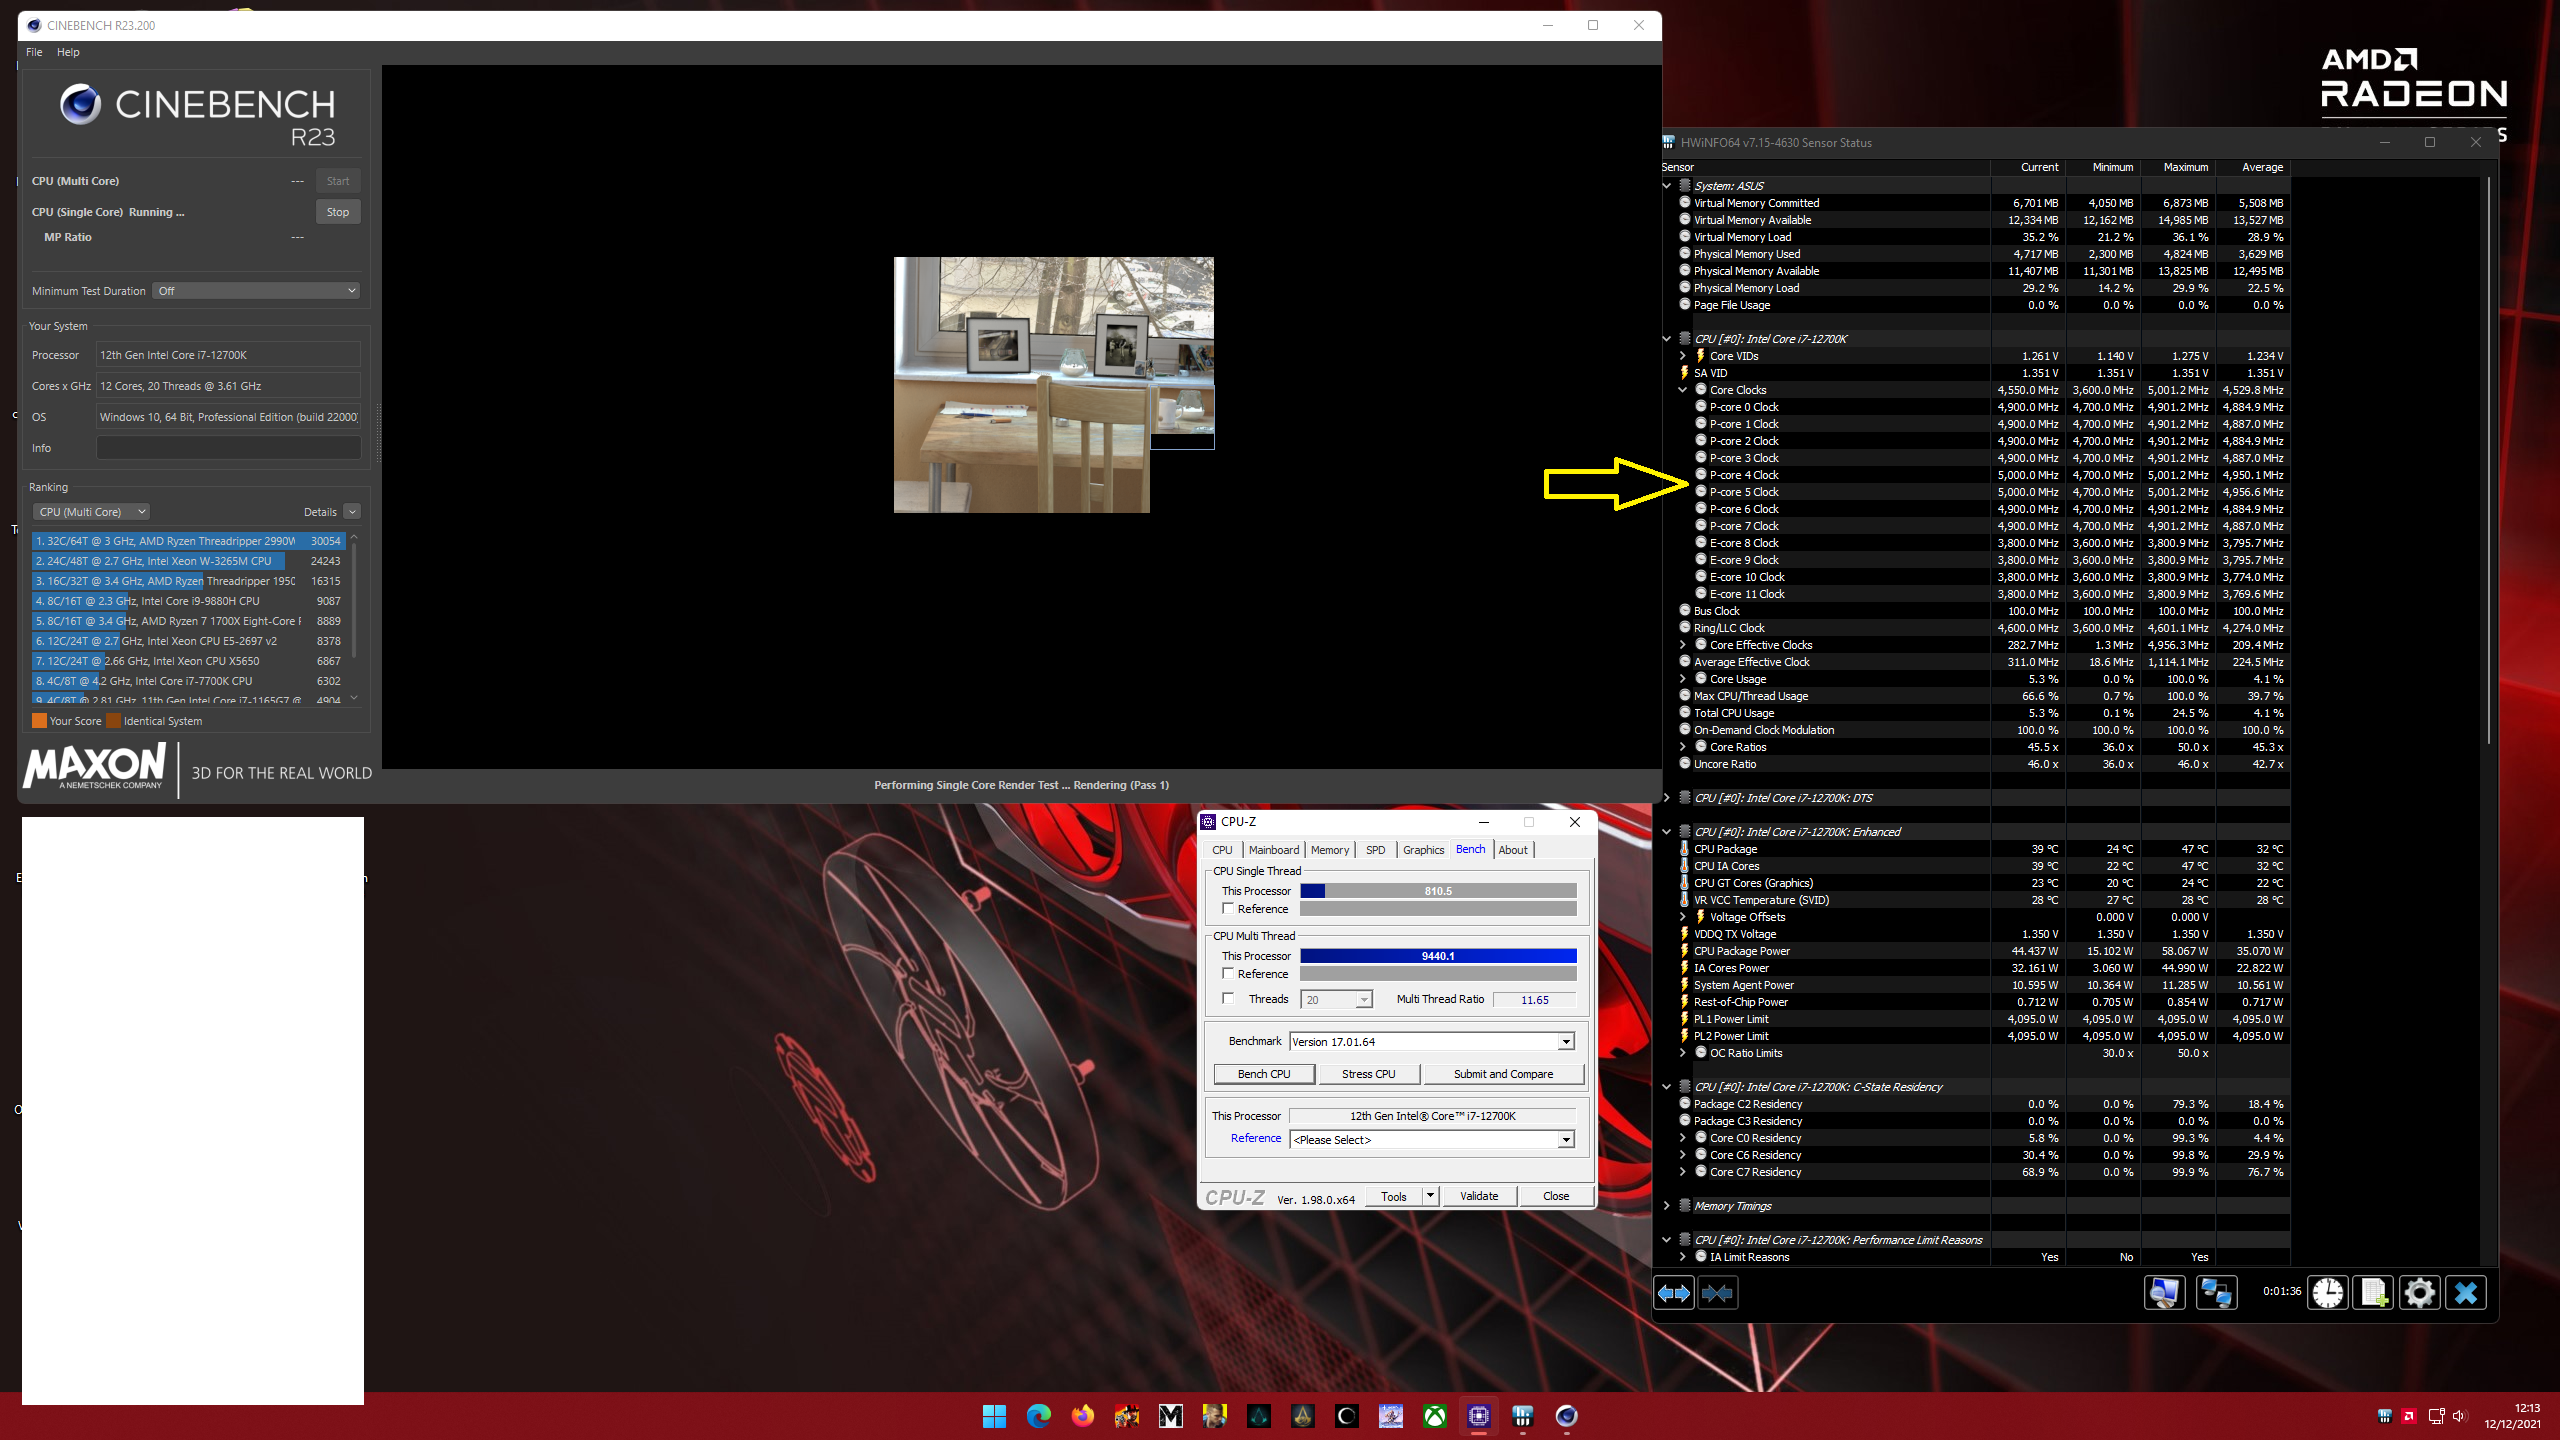Switch to SPD tab in CPU-Z
This screenshot has width=2560, height=1440.
(x=1376, y=850)
